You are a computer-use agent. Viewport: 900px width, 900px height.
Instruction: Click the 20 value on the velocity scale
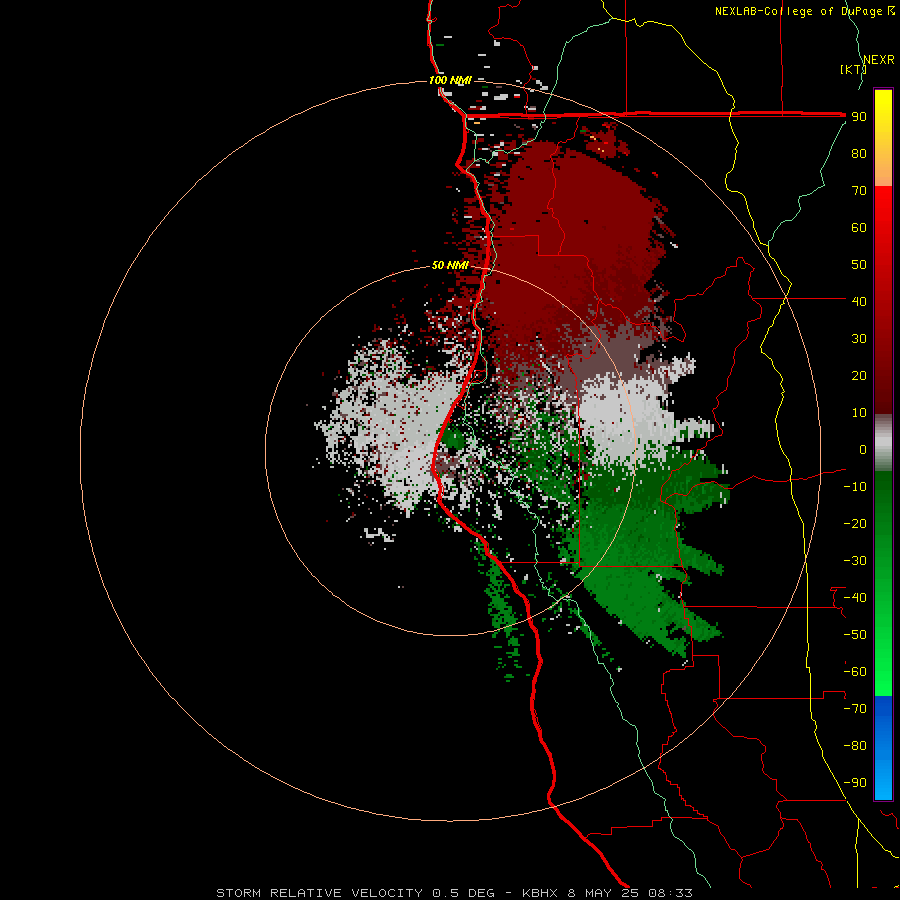click(859, 375)
